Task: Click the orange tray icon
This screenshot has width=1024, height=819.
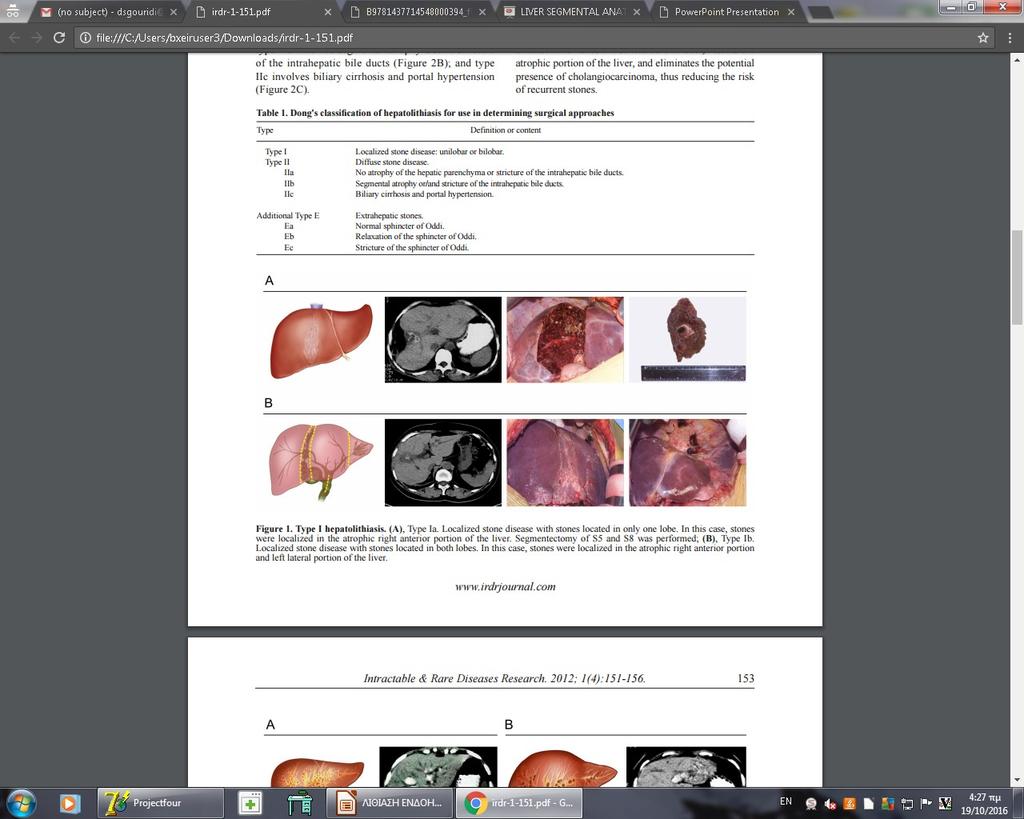Action: pos(850,803)
